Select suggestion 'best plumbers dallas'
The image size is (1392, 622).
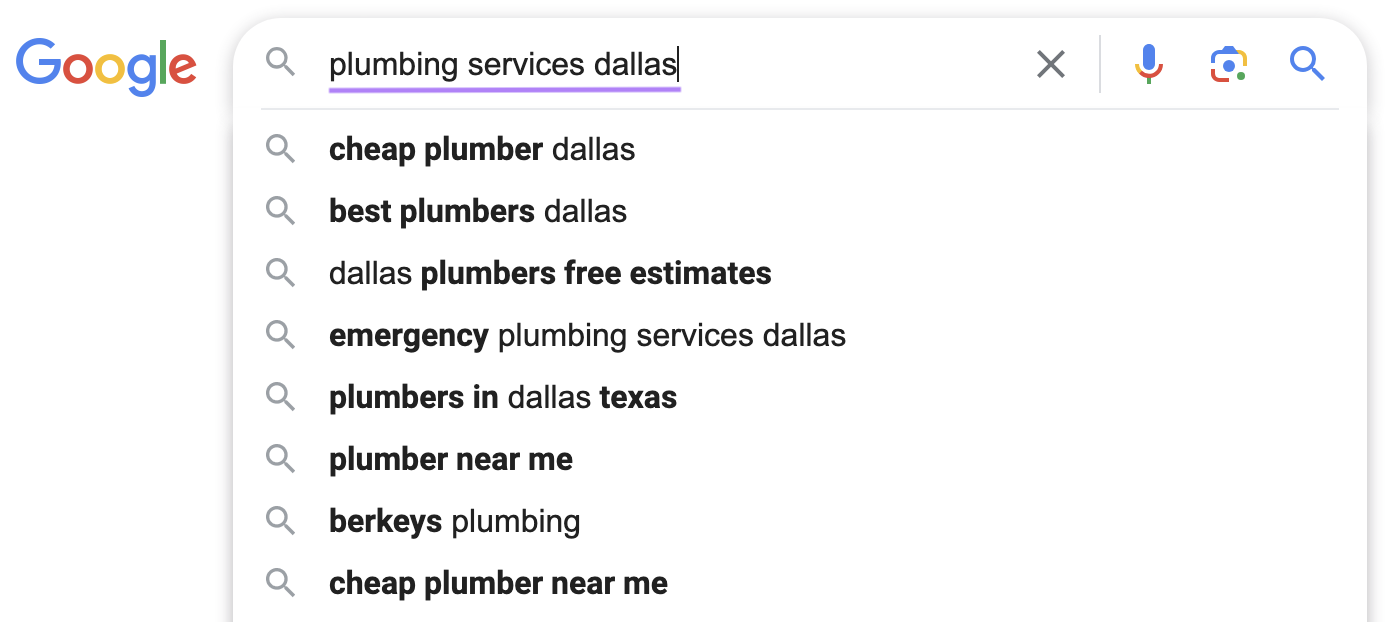(477, 211)
